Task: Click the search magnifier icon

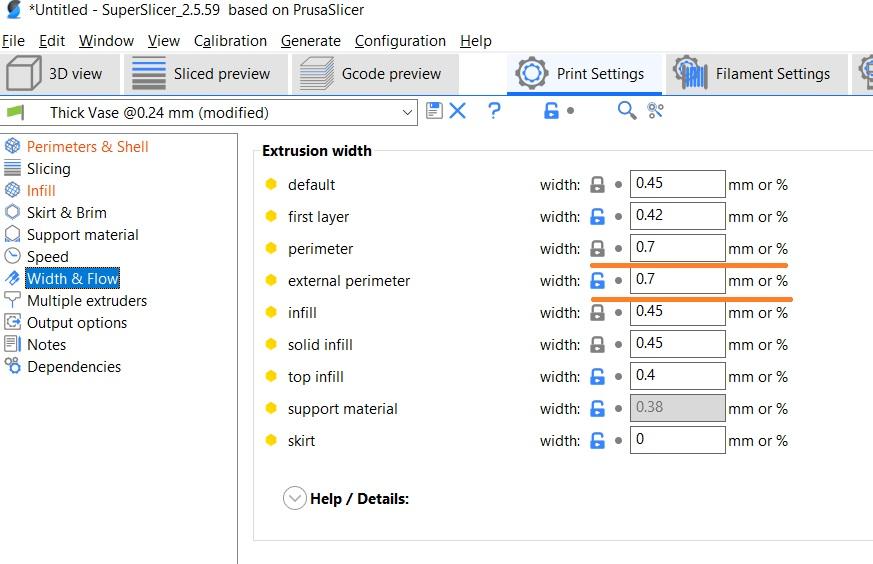Action: tap(626, 111)
